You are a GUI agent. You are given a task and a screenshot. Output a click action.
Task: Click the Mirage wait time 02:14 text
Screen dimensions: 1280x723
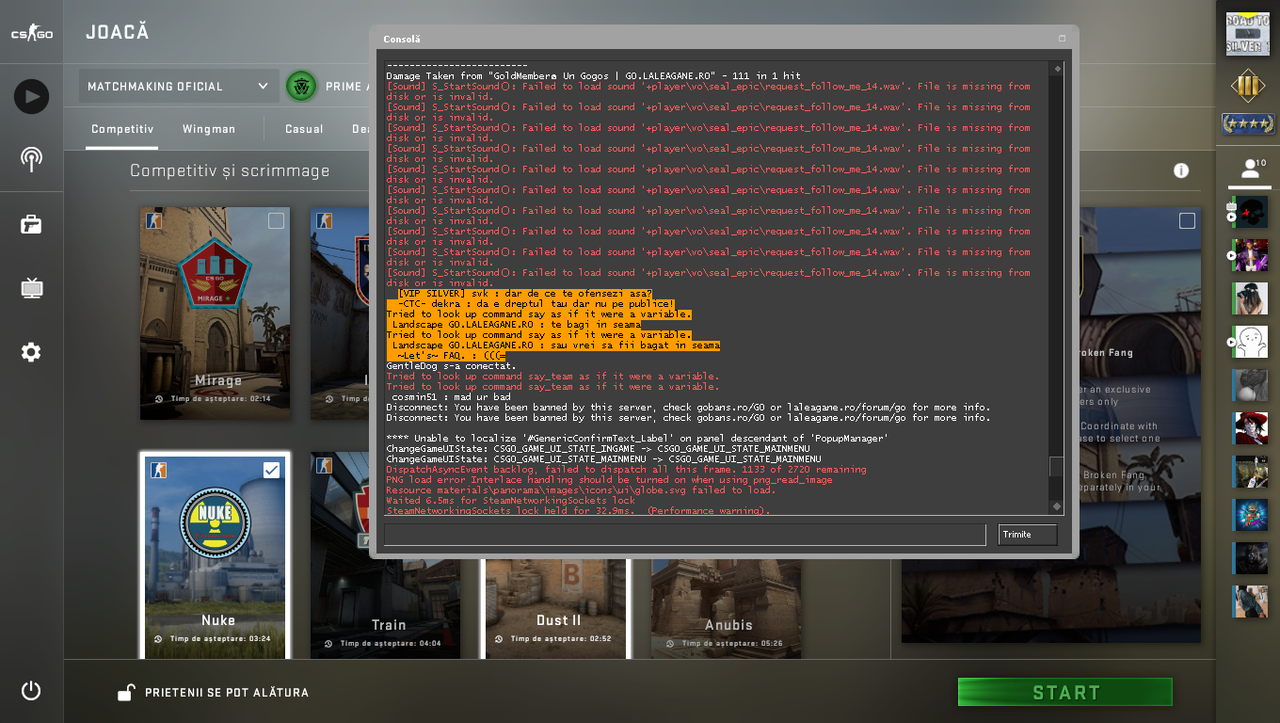pos(220,399)
